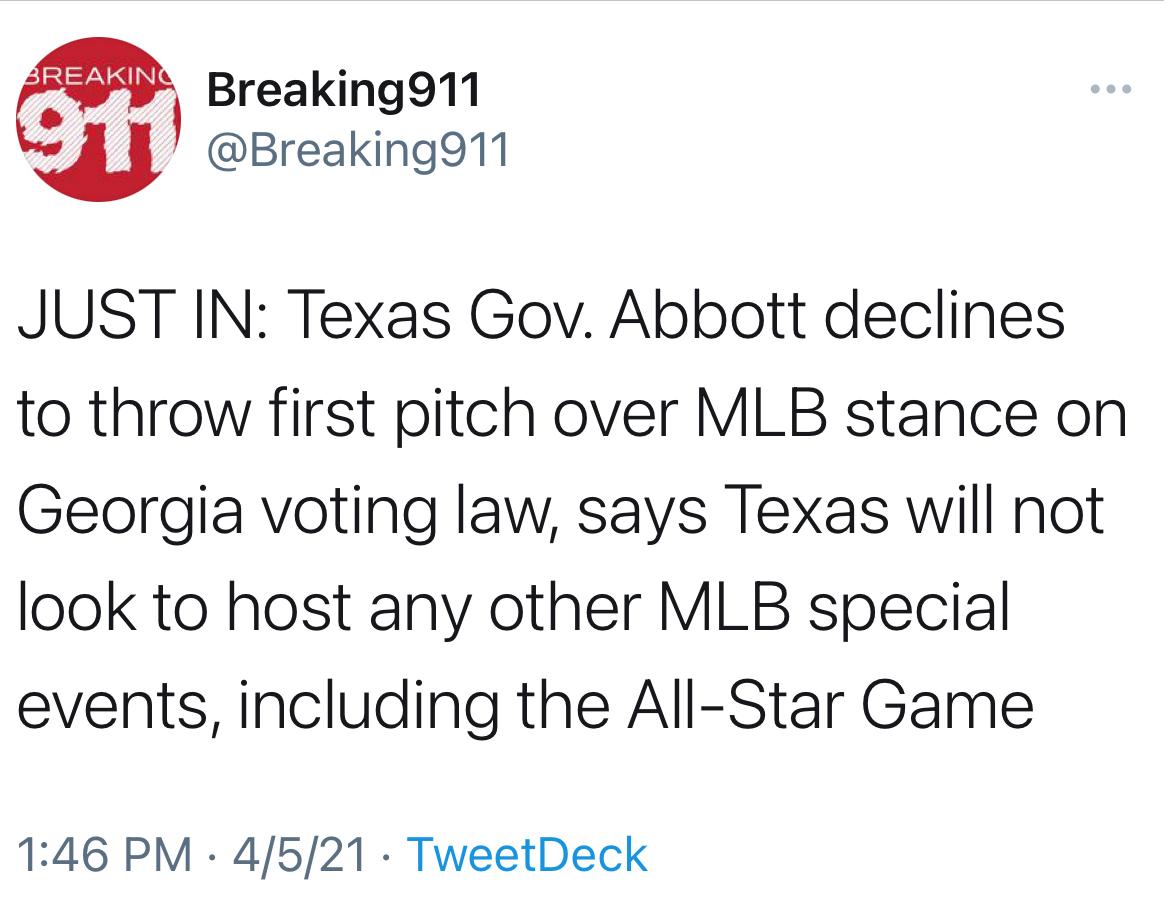The width and height of the screenshot is (1164, 923).
Task: Click the 4/5/21 date of the tweet
Action: (299, 854)
